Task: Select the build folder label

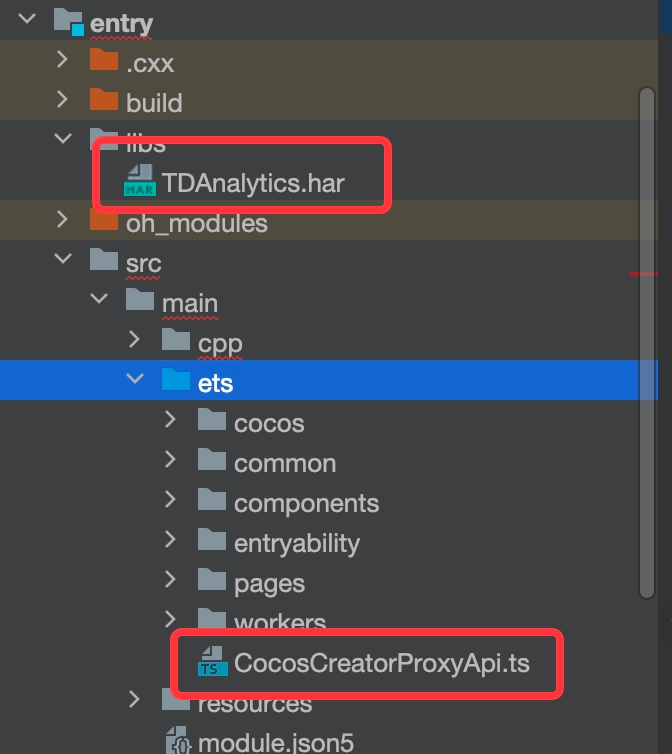Action: pyautogui.click(x=154, y=102)
